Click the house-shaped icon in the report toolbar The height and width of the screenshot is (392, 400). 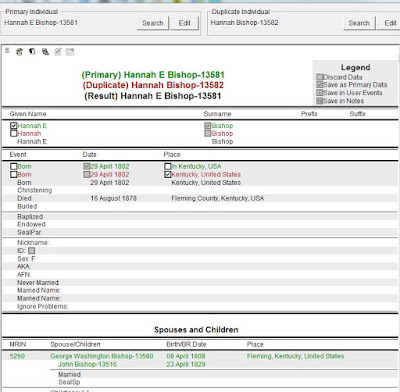coord(19,52)
